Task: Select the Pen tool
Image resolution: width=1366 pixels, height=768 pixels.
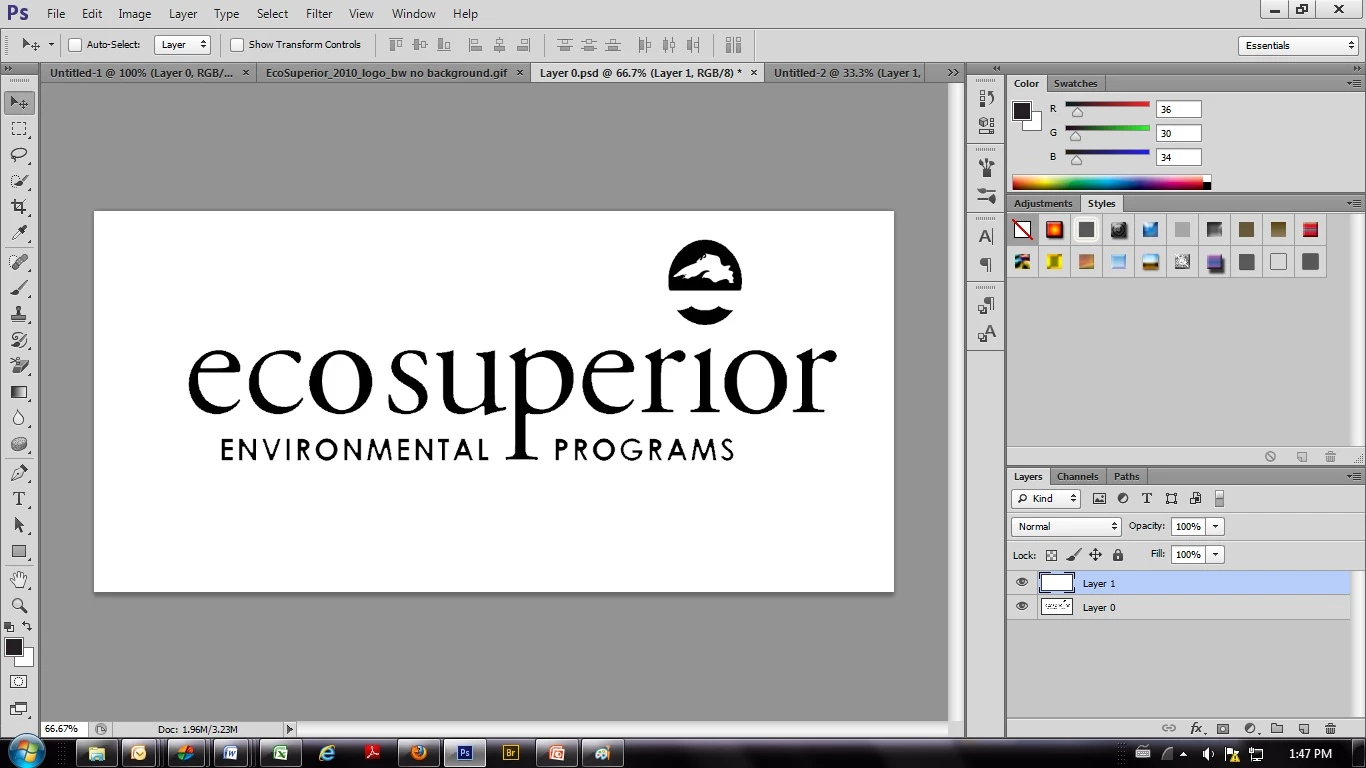Action: [19, 473]
